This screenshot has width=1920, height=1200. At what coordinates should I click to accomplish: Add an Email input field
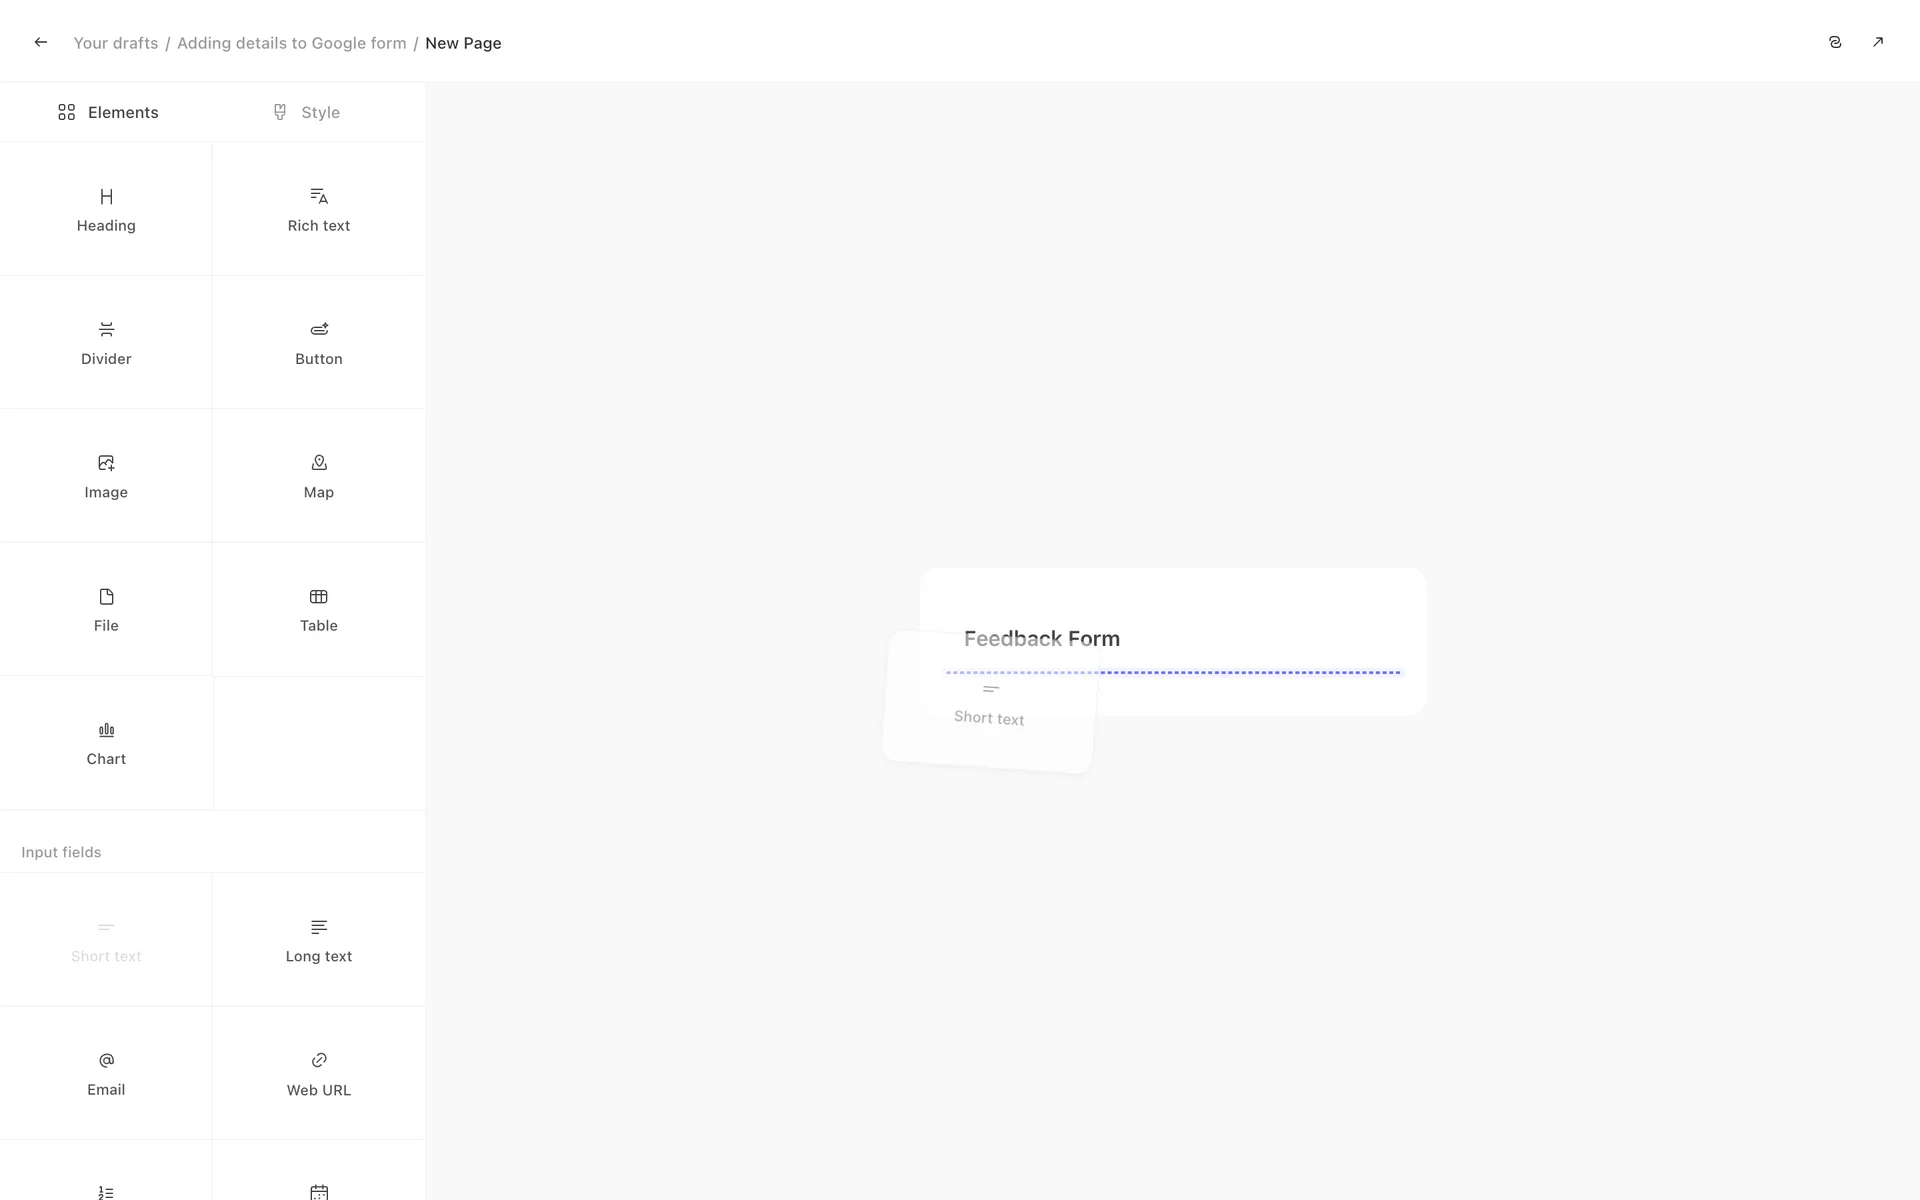pos(106,1073)
